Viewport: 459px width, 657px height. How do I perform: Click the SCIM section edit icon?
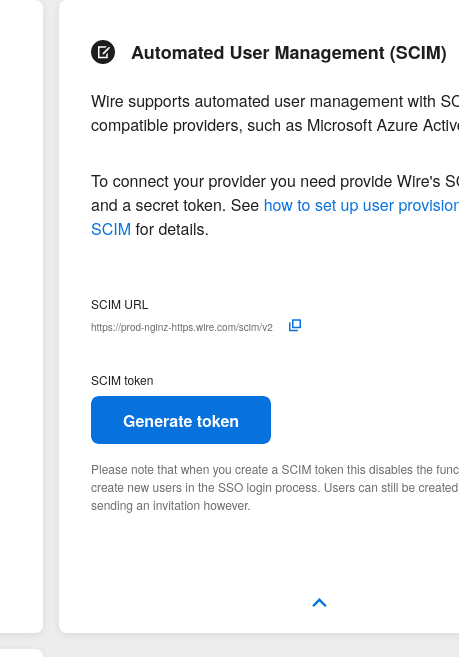click(x=103, y=52)
